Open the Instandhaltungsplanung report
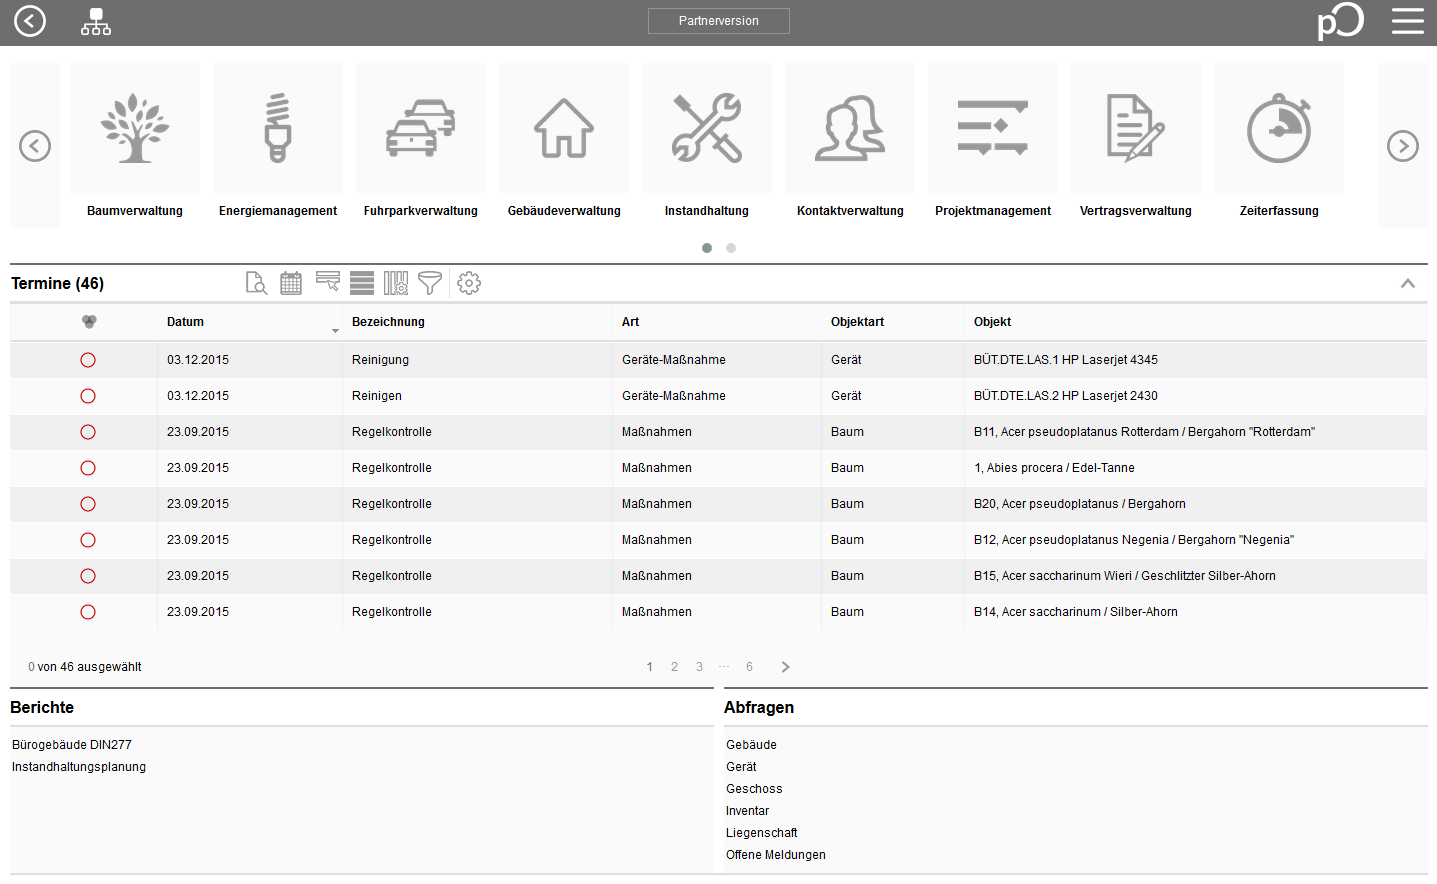Screen dimensions: 1437x884 click(79, 767)
